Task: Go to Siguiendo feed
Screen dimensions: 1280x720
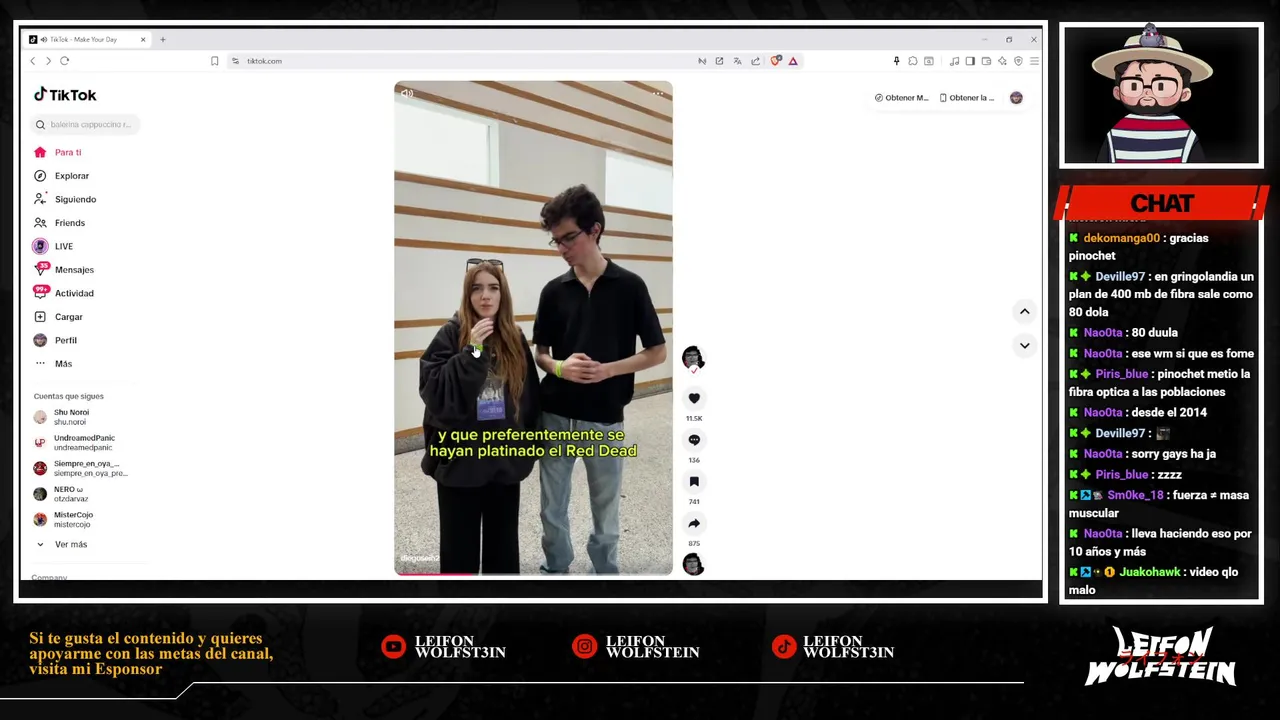Action: pos(65,199)
